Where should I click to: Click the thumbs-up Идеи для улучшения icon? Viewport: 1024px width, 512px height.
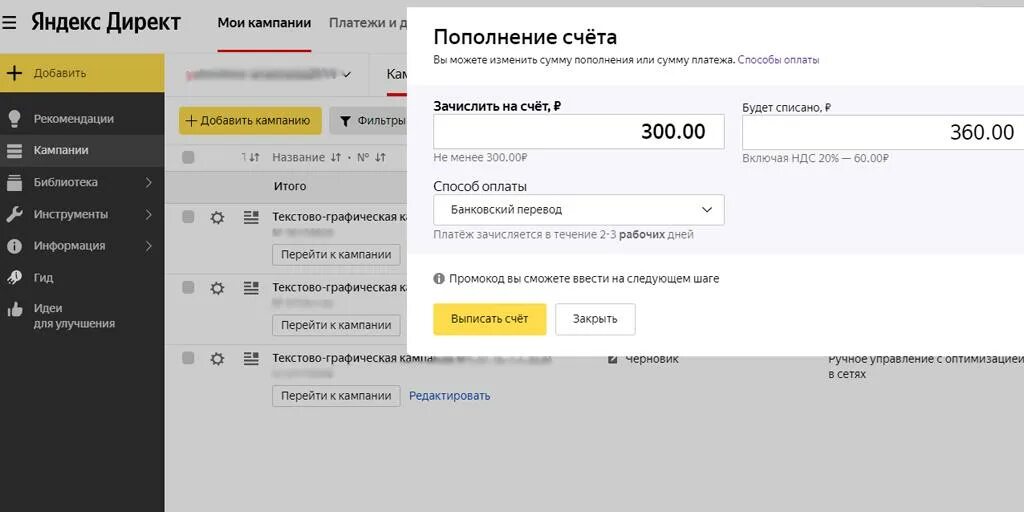[14, 310]
